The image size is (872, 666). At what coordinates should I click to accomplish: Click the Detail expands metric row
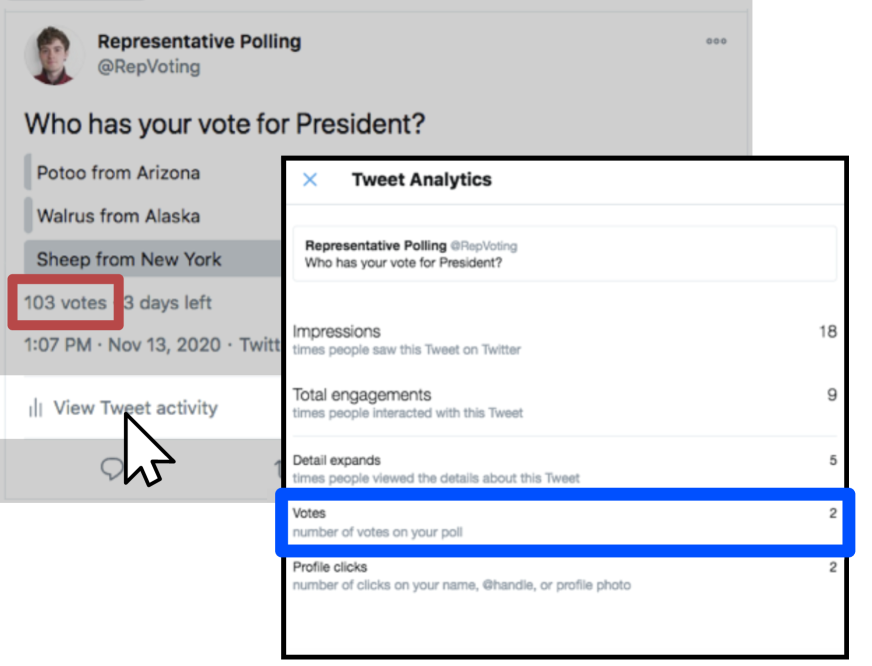pos(564,468)
